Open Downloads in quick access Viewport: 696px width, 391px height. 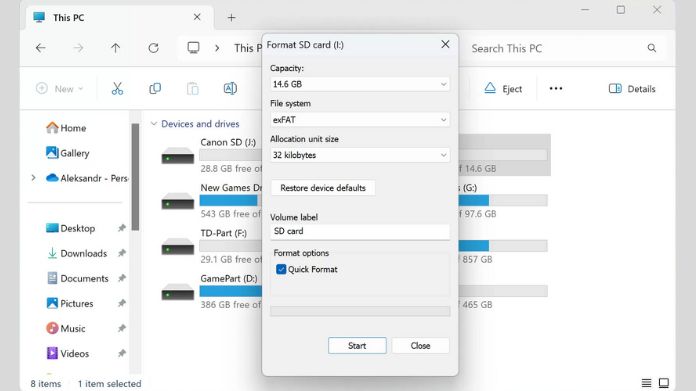click(x=77, y=253)
